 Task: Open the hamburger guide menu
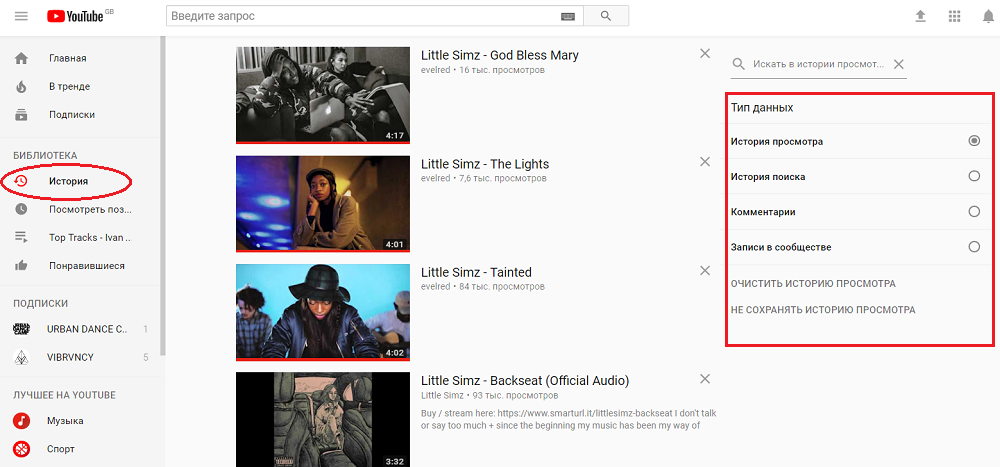point(21,16)
